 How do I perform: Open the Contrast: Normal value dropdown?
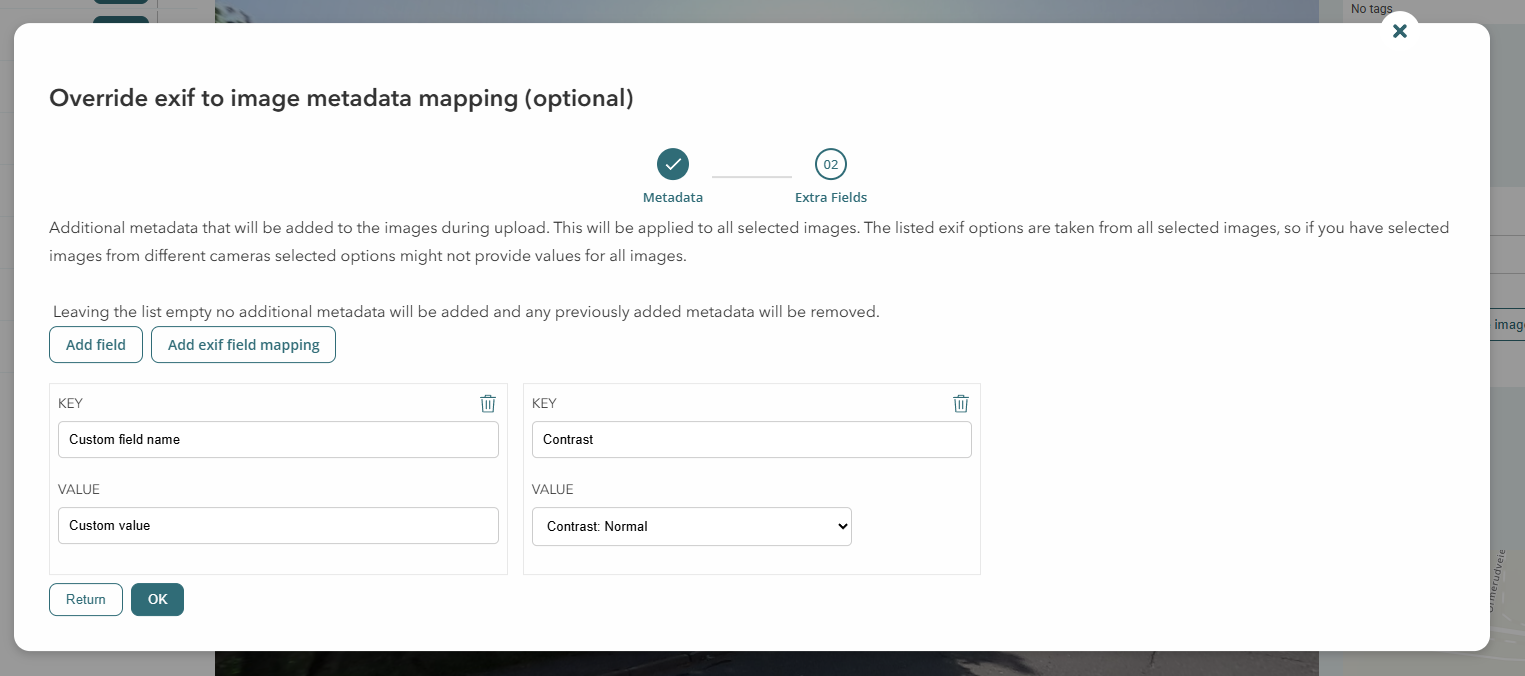click(x=691, y=526)
